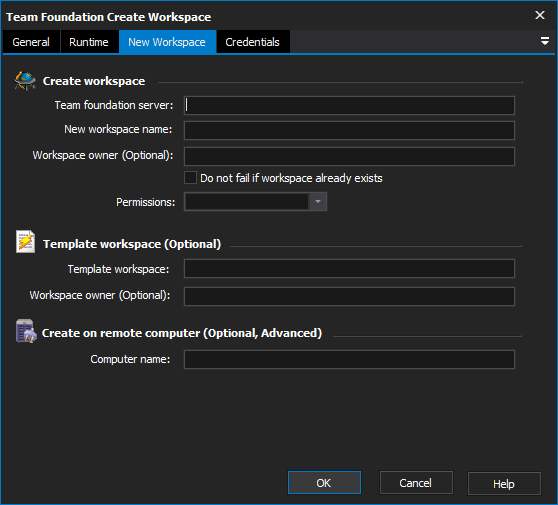The width and height of the screenshot is (558, 505).
Task: Click the Permissions combo box text area
Action: pyautogui.click(x=247, y=202)
